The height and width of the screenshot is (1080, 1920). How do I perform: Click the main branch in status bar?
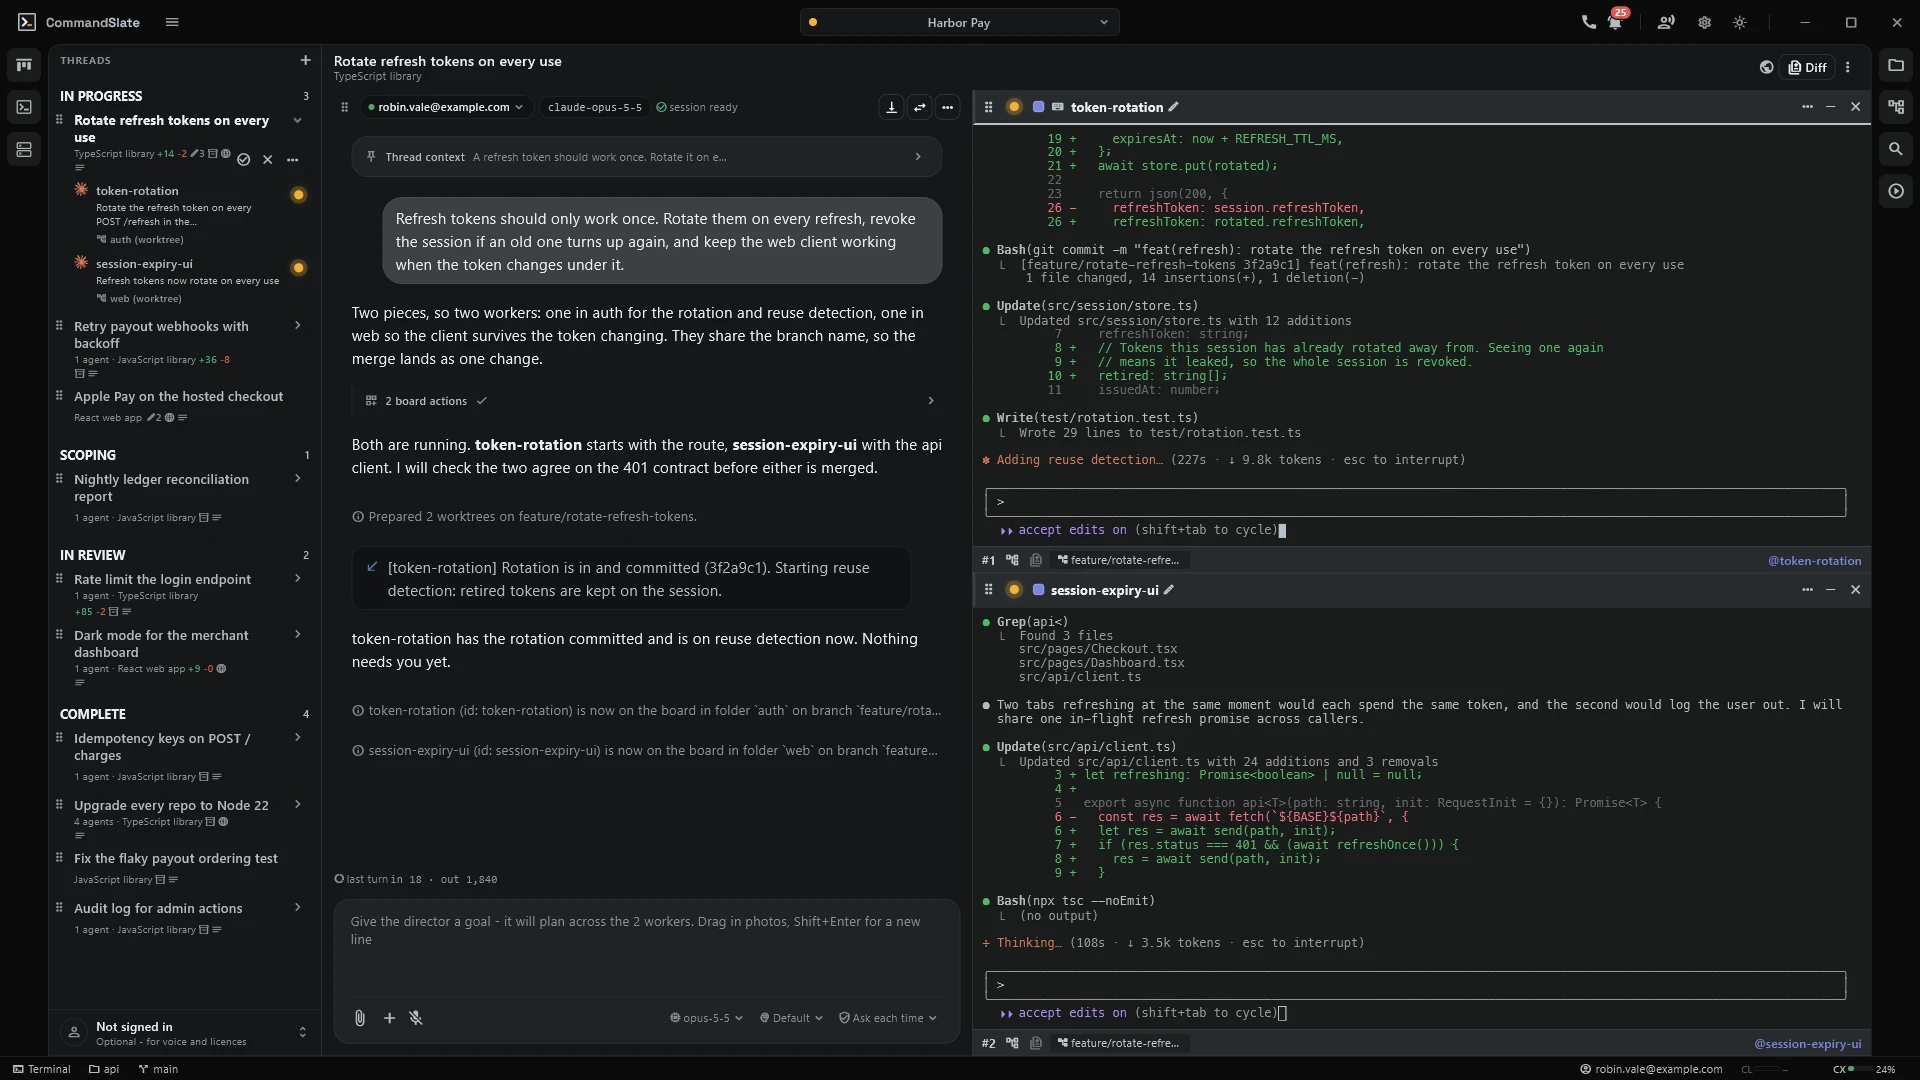click(x=158, y=1069)
